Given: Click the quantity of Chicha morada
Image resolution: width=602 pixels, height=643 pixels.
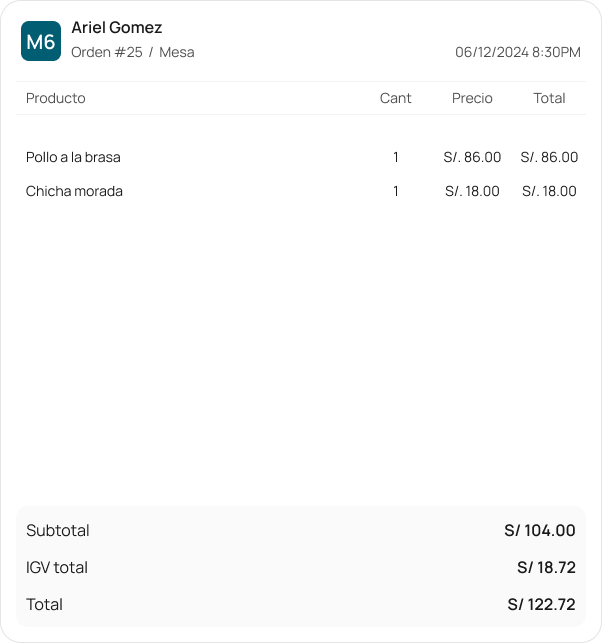Looking at the screenshot, I should [396, 191].
